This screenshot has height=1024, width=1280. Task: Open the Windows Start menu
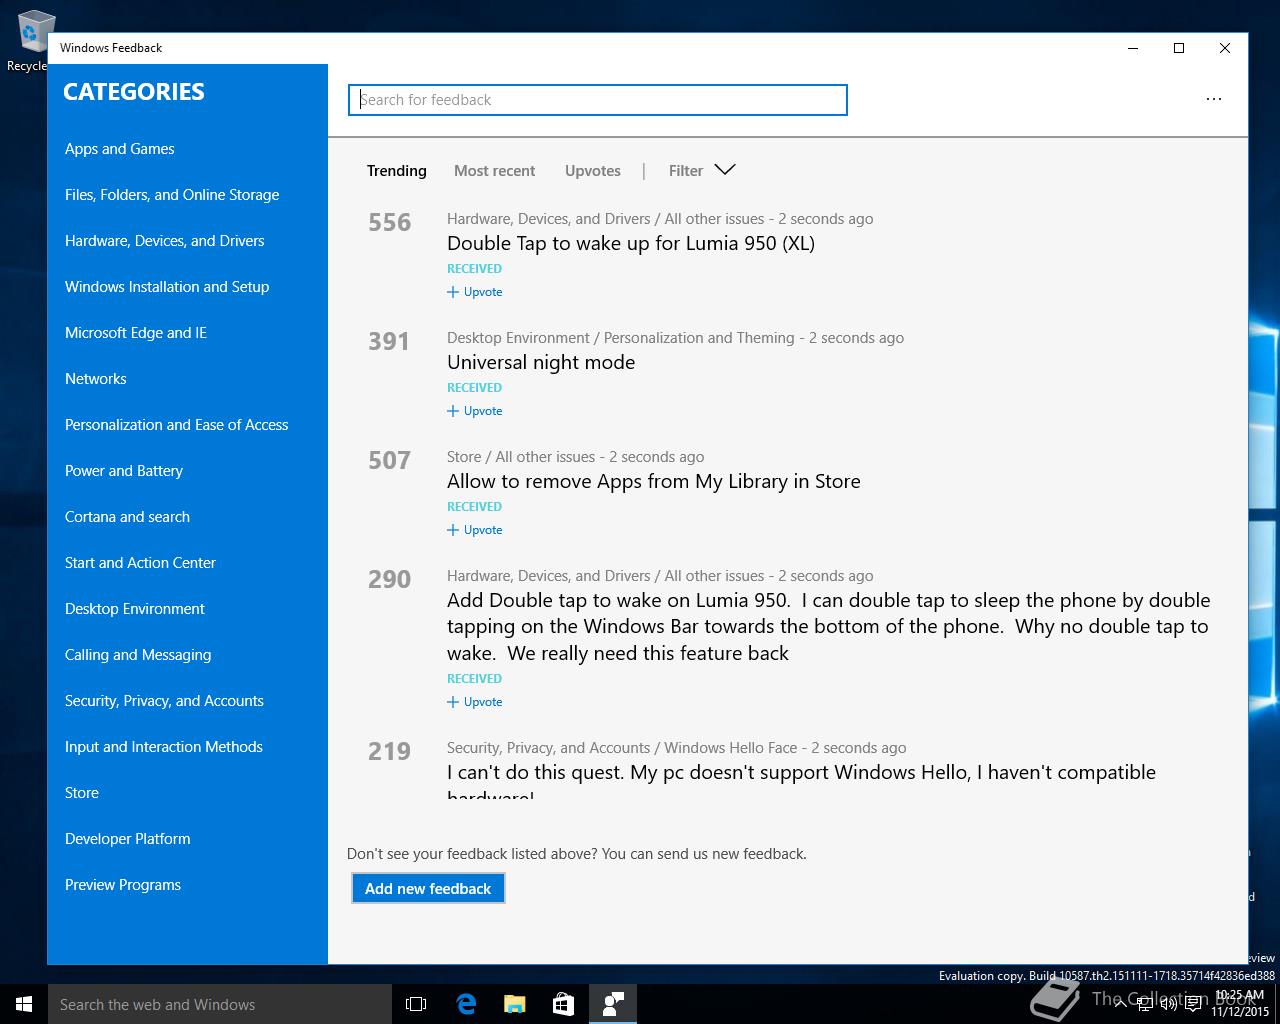point(24,1004)
